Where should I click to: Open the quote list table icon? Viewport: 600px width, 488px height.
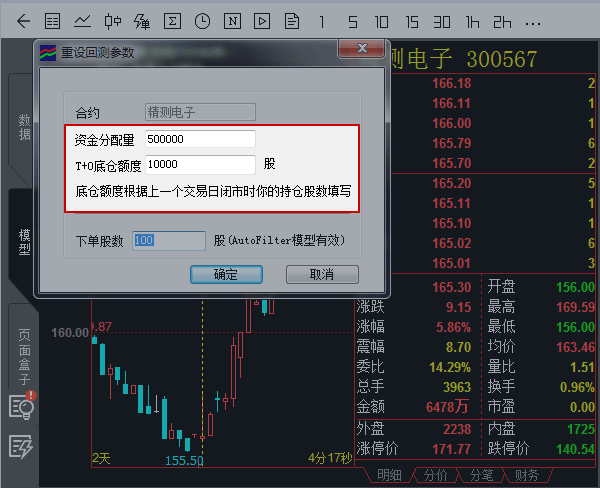(x=53, y=20)
